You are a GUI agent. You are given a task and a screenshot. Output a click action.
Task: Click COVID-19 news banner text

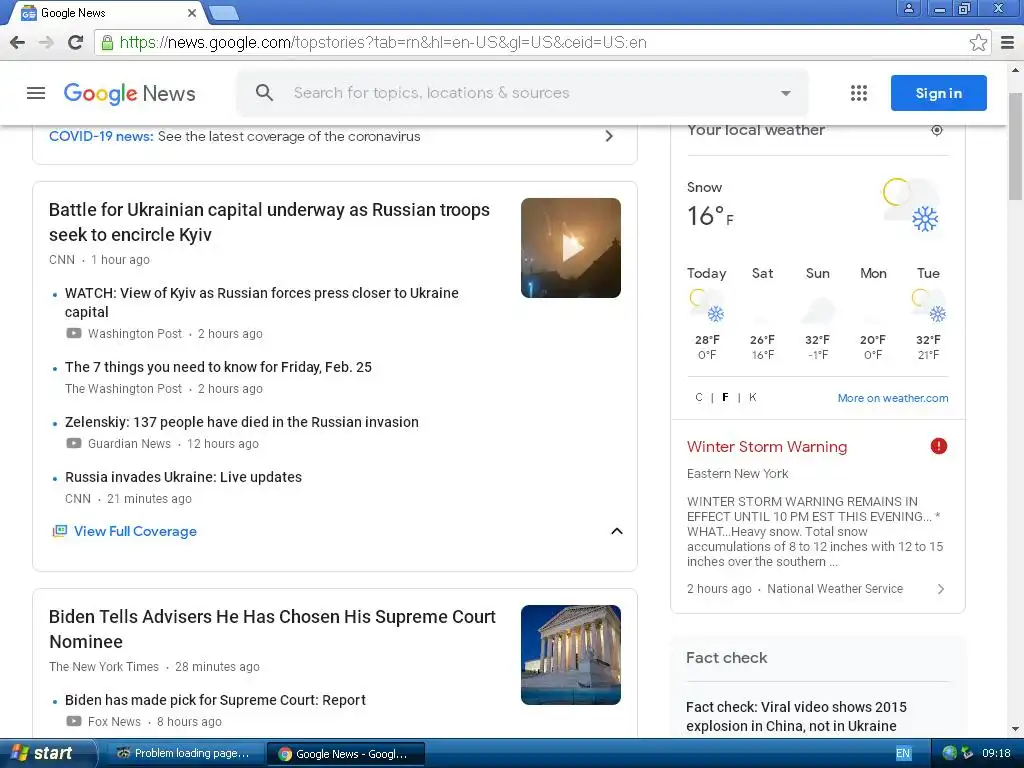pos(234,136)
